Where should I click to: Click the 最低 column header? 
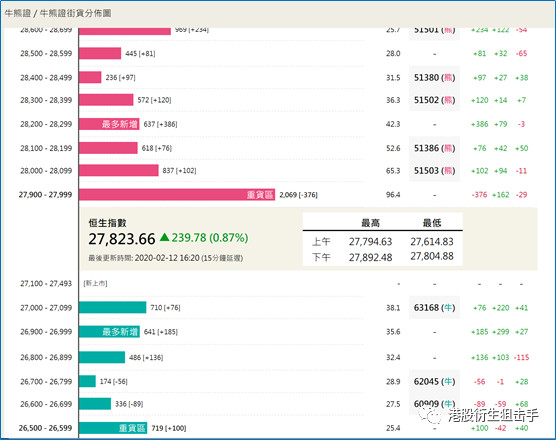click(x=432, y=223)
